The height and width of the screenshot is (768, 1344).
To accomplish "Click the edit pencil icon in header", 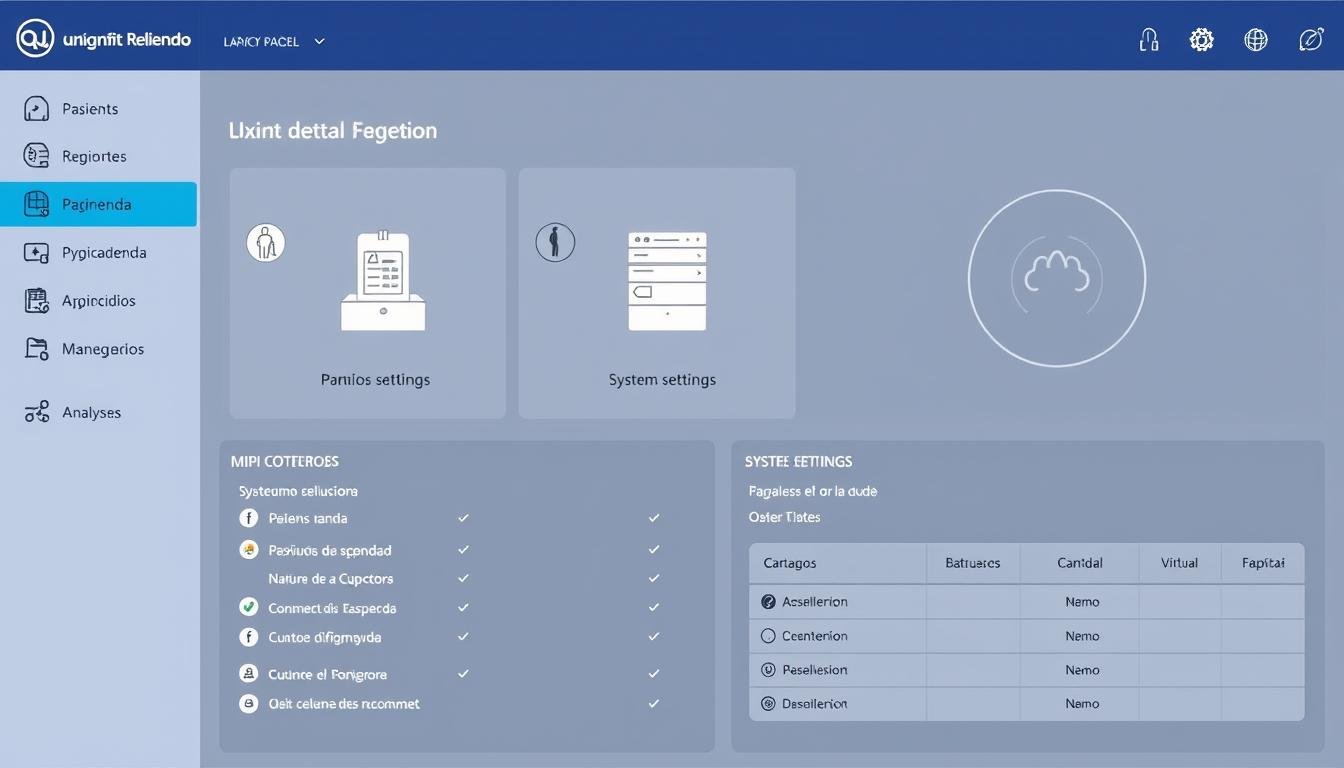I will [x=1310, y=40].
